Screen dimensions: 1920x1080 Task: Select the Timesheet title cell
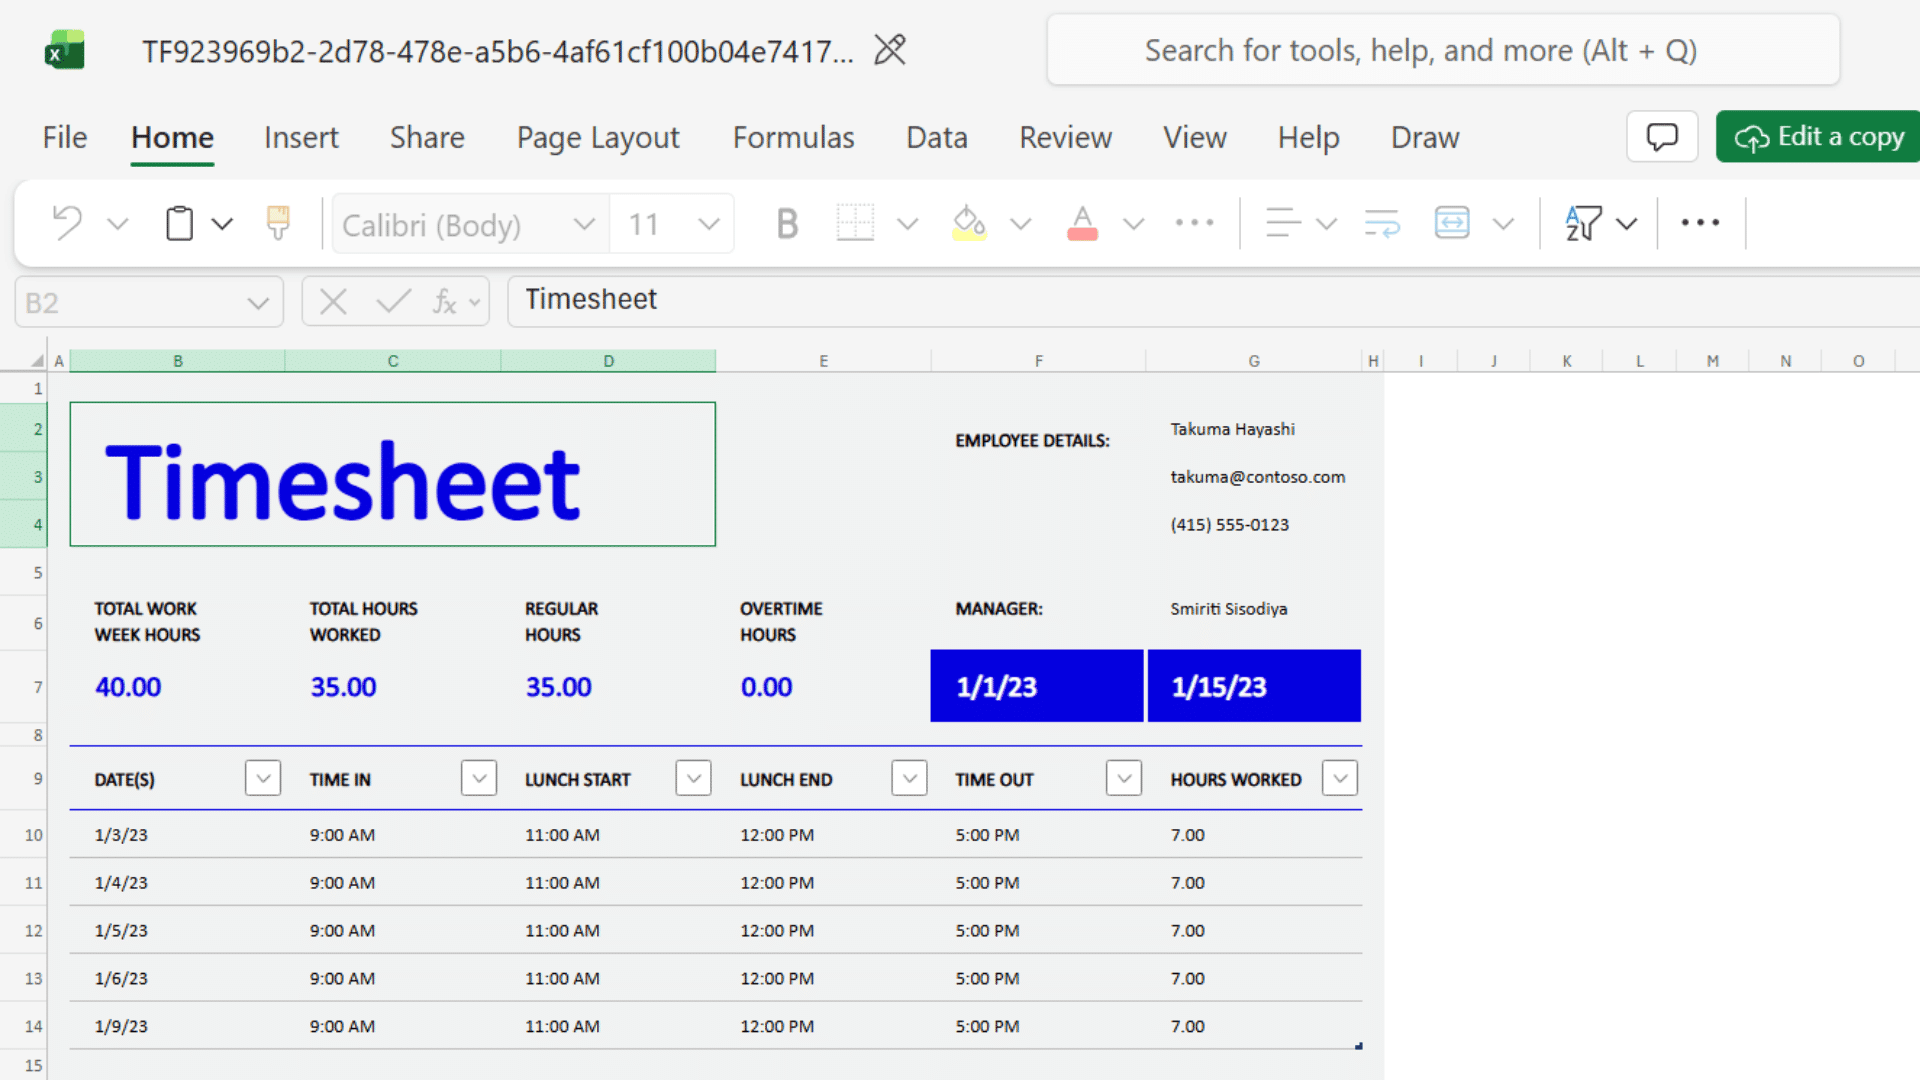393,474
